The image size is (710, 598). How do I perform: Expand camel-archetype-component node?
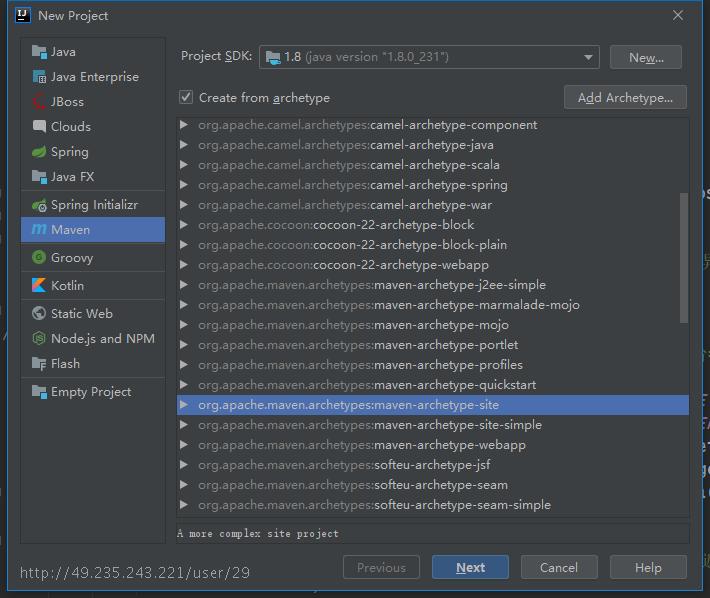tap(184, 124)
